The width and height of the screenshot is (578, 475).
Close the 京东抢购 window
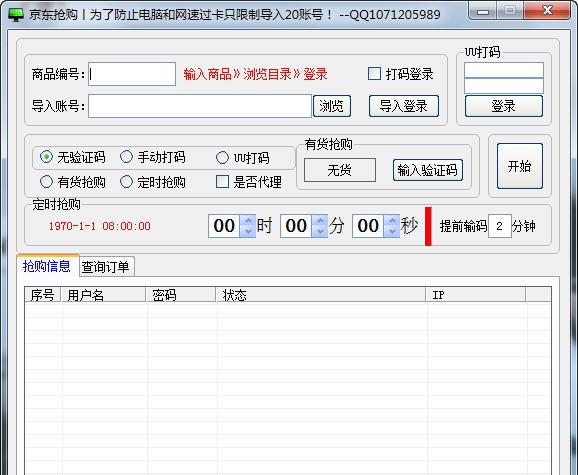pyautogui.click(x=547, y=11)
